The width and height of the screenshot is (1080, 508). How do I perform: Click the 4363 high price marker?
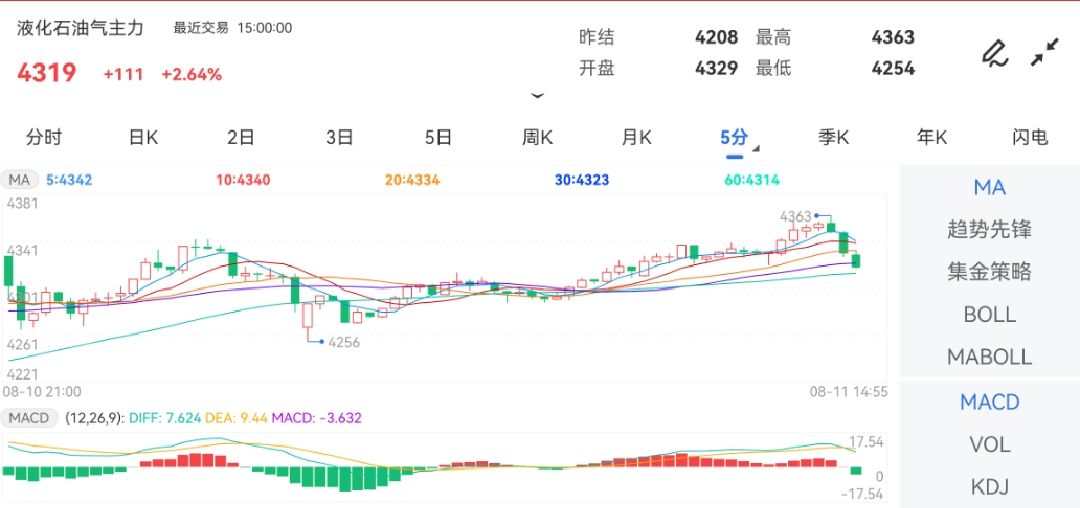(797, 216)
